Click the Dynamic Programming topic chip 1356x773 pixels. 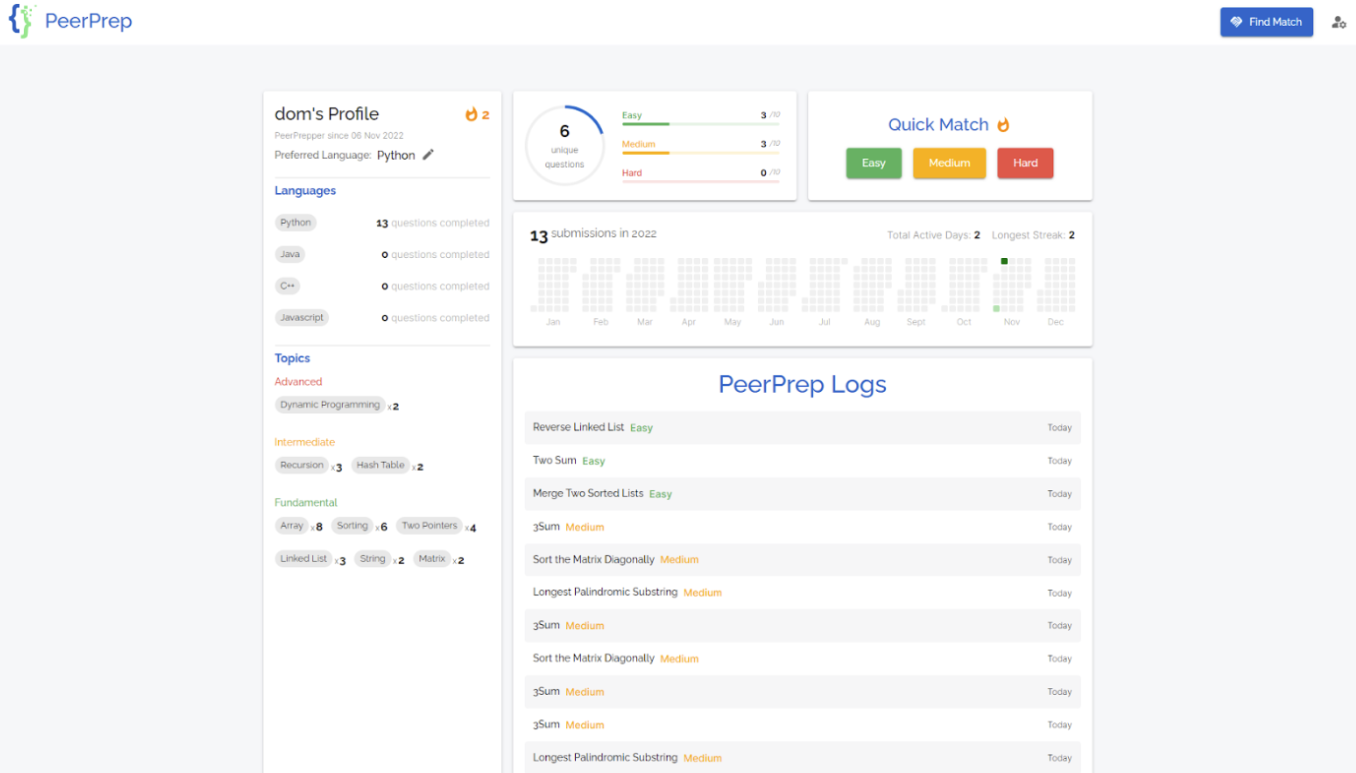click(x=330, y=405)
